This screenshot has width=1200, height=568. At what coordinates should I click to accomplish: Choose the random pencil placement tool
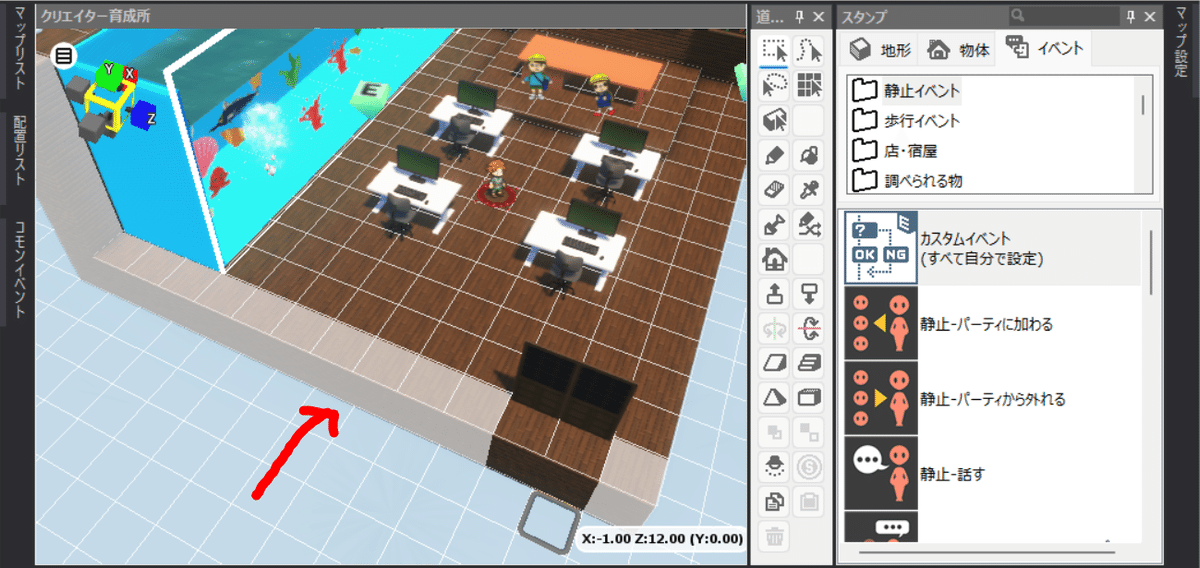tap(810, 225)
